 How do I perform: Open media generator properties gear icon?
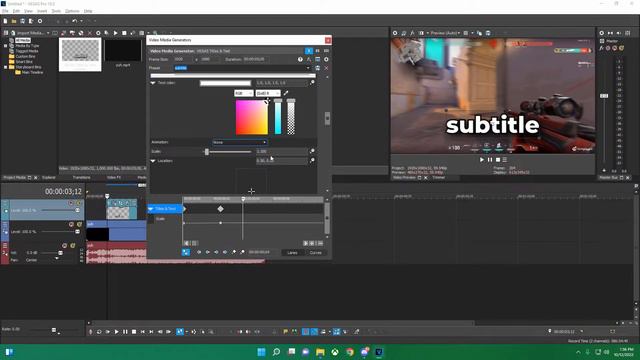pos(326,60)
